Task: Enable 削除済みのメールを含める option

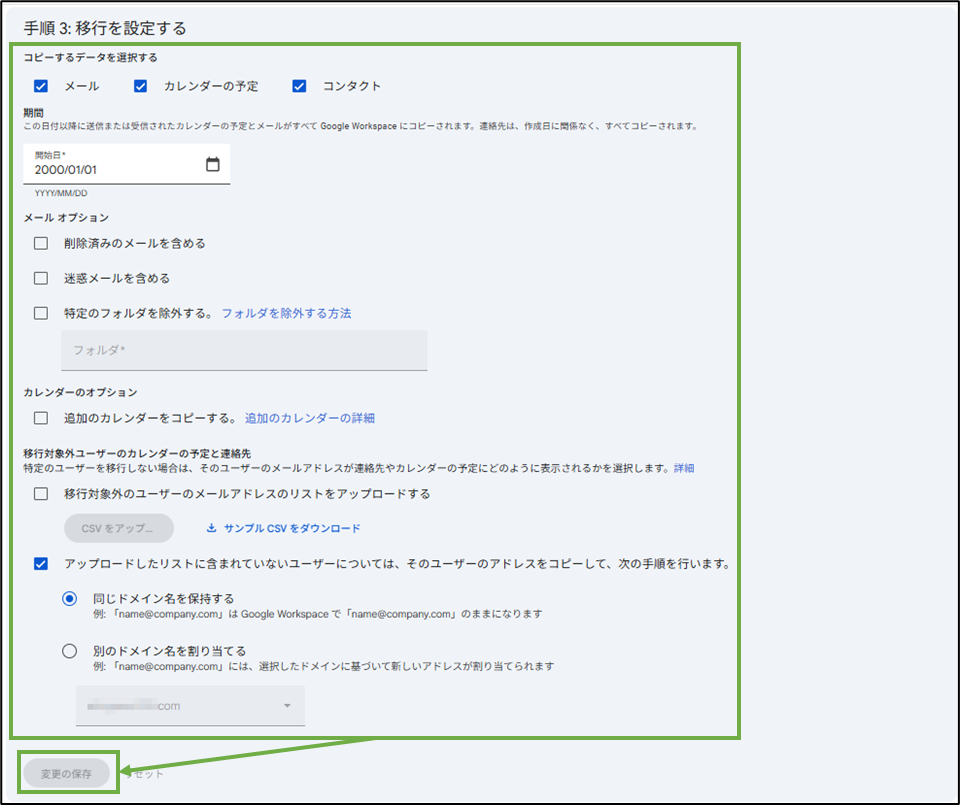Action: [x=41, y=243]
